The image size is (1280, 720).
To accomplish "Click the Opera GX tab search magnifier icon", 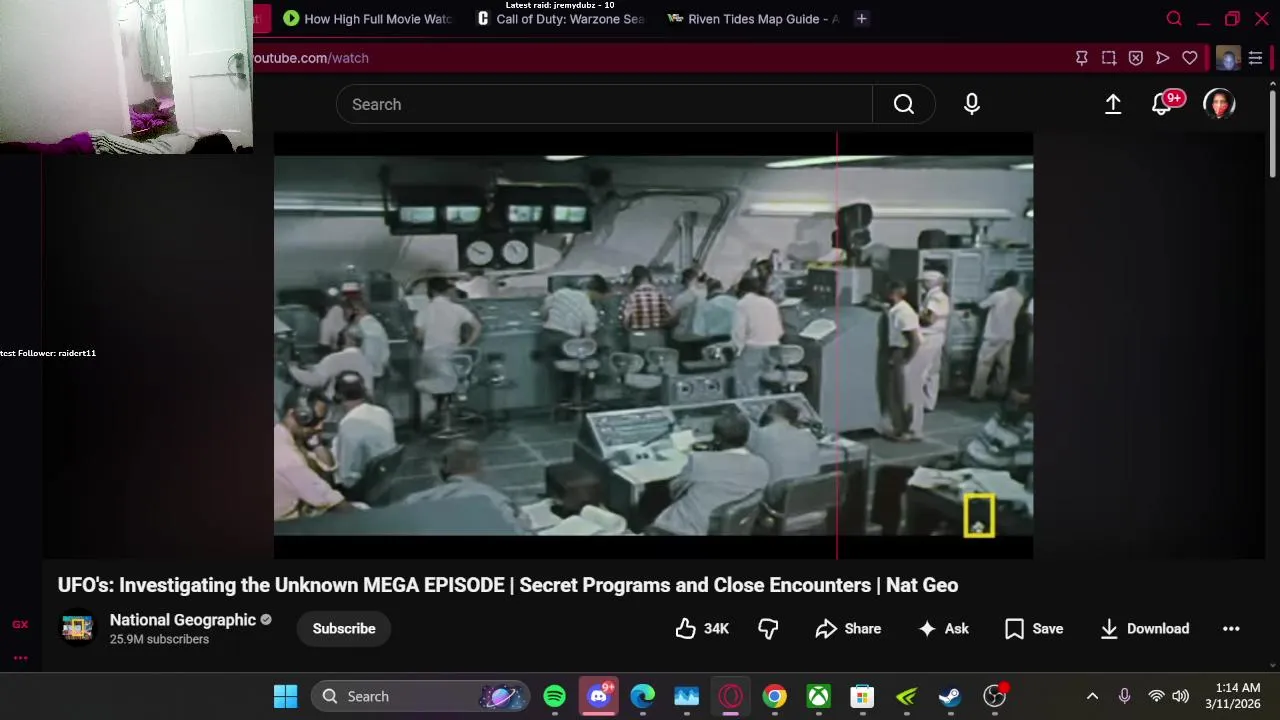I will pyautogui.click(x=1174, y=18).
